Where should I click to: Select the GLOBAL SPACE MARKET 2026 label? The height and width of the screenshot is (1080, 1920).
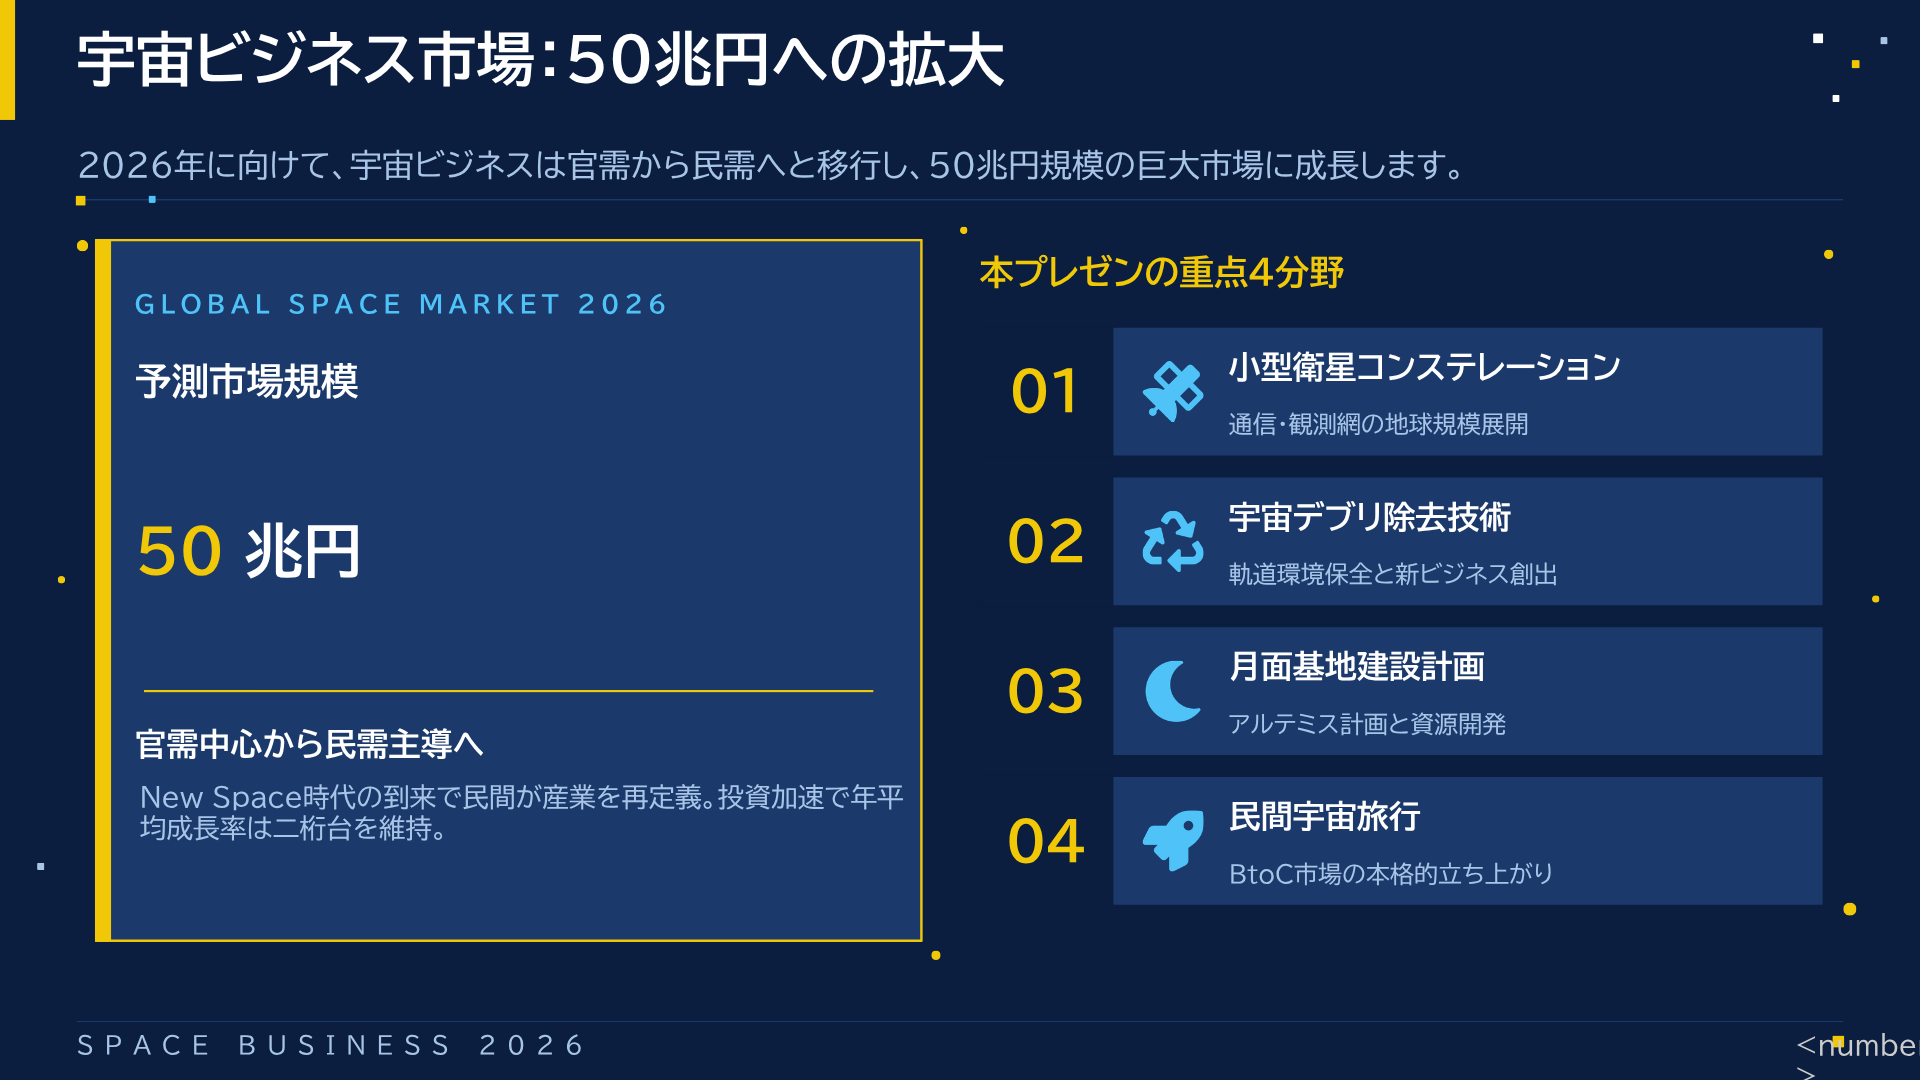tap(400, 304)
